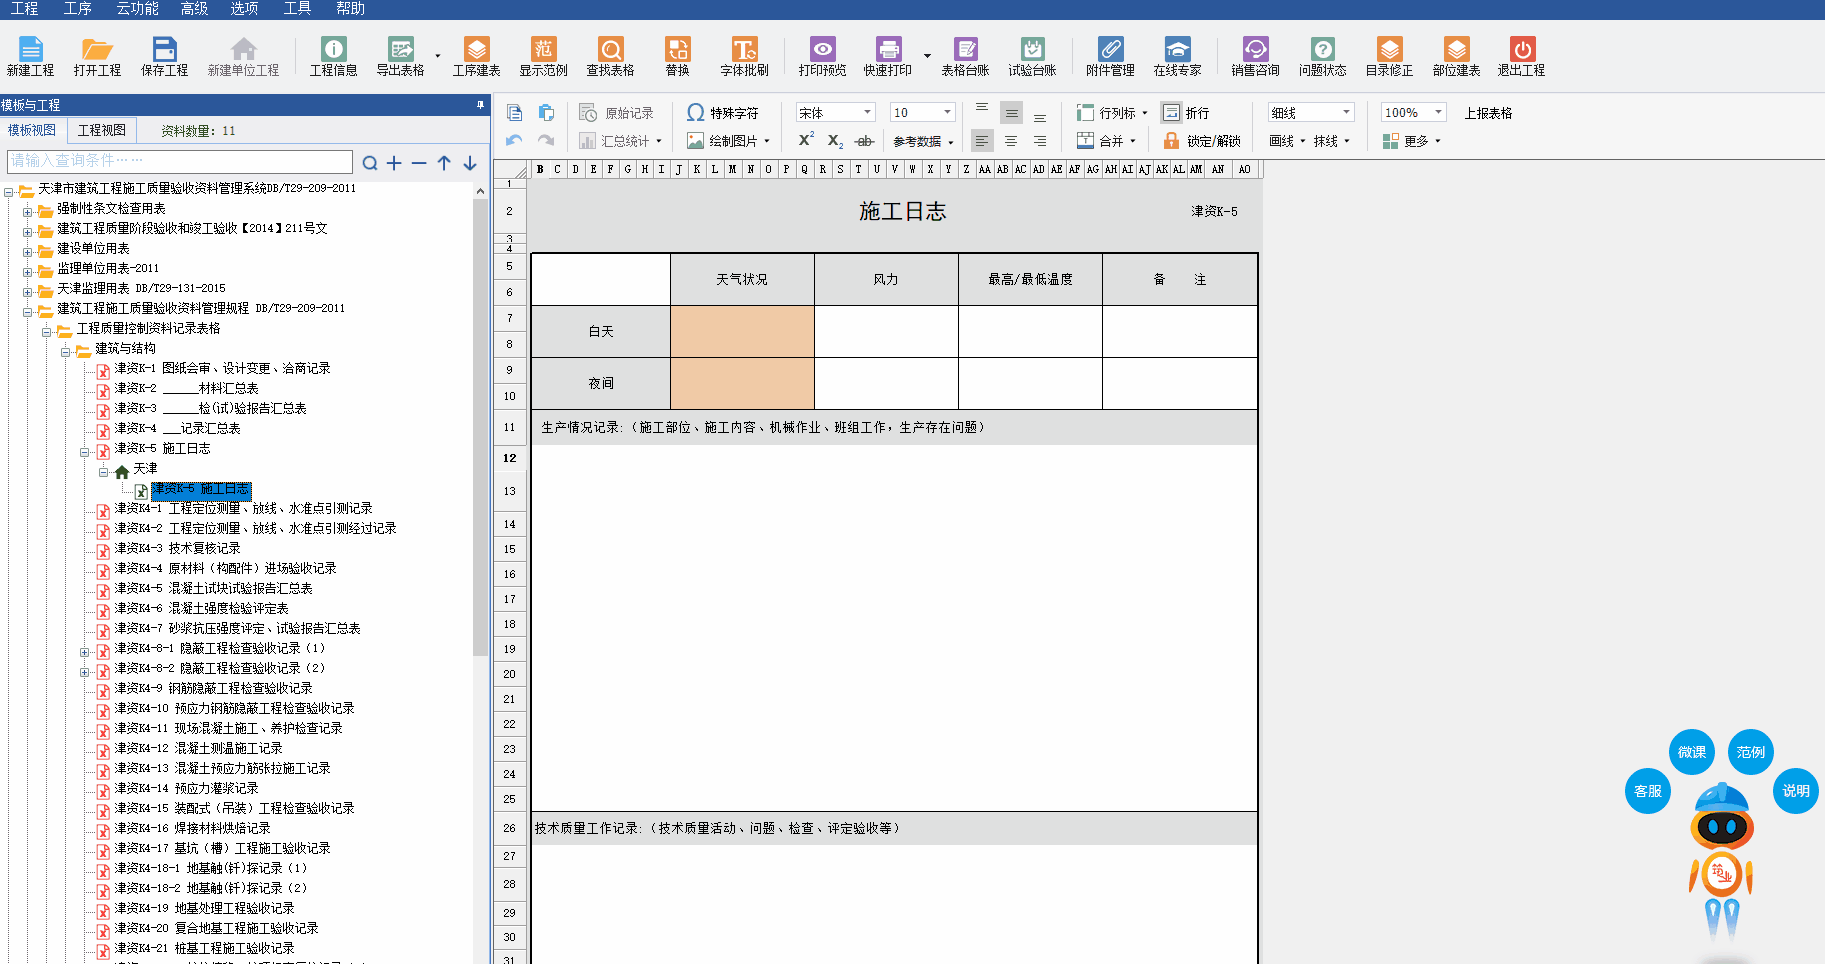Switch to the 工程视图 tab
This screenshot has width=1825, height=964.
point(102,130)
